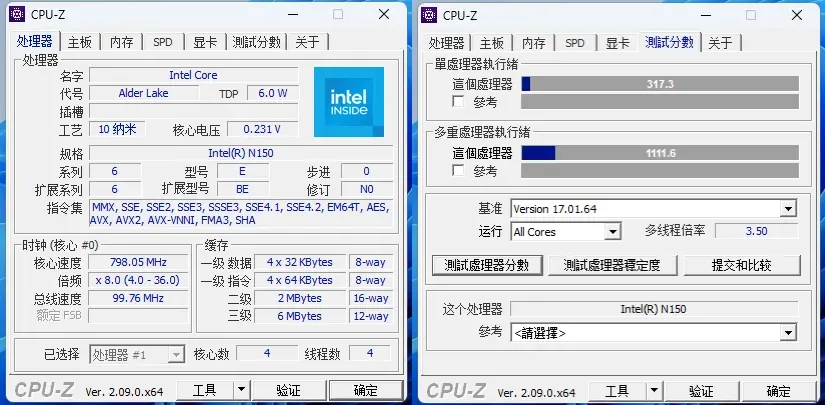Open 工具 dropdown arrow in left window
This screenshot has height=405, width=825.
[x=239, y=391]
